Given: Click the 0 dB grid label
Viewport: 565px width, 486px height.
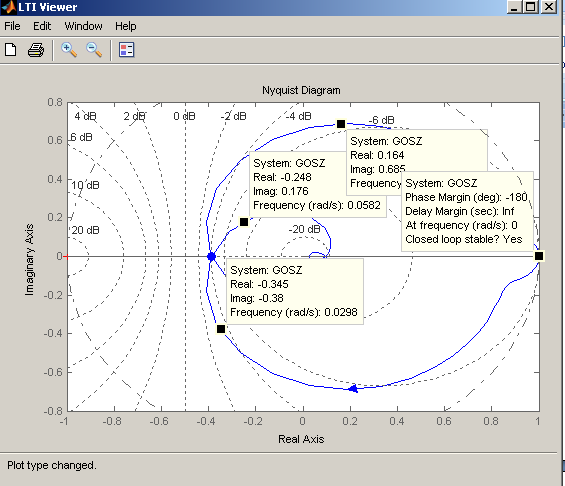Looking at the screenshot, I should [184, 116].
